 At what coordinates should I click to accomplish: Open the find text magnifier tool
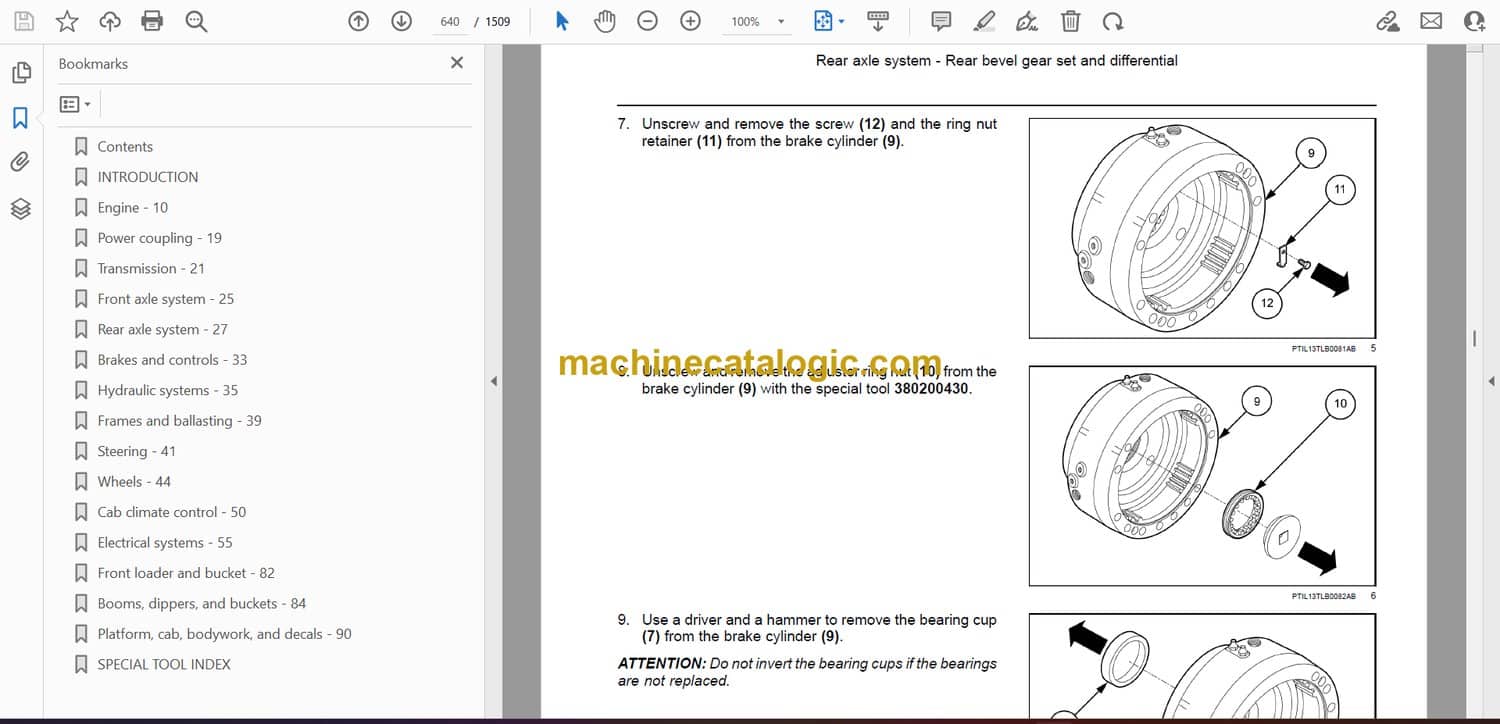pyautogui.click(x=196, y=21)
